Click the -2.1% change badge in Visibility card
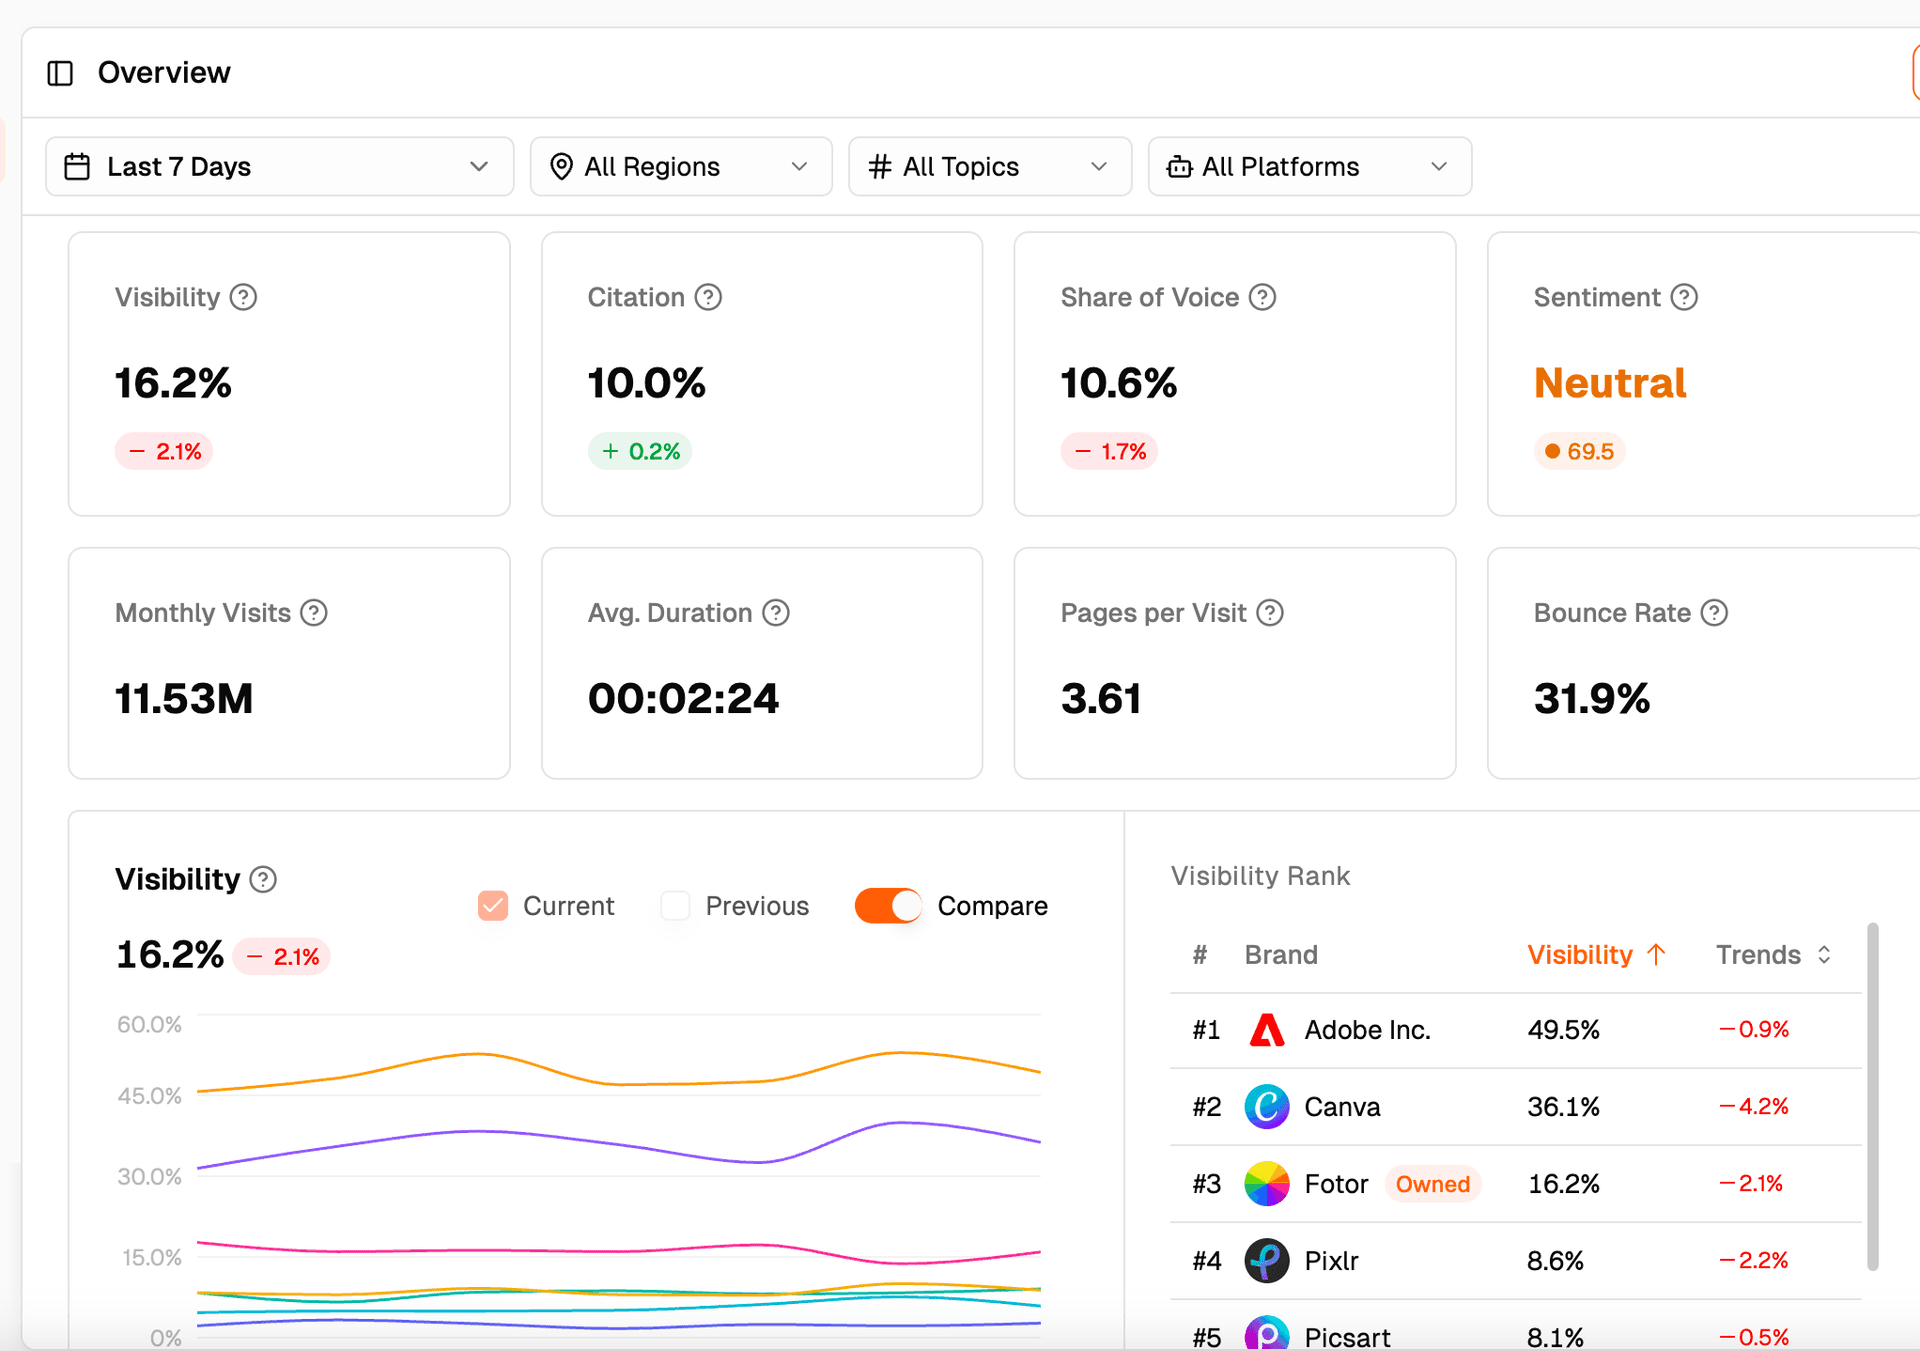Image resolution: width=1920 pixels, height=1351 pixels. click(x=164, y=451)
